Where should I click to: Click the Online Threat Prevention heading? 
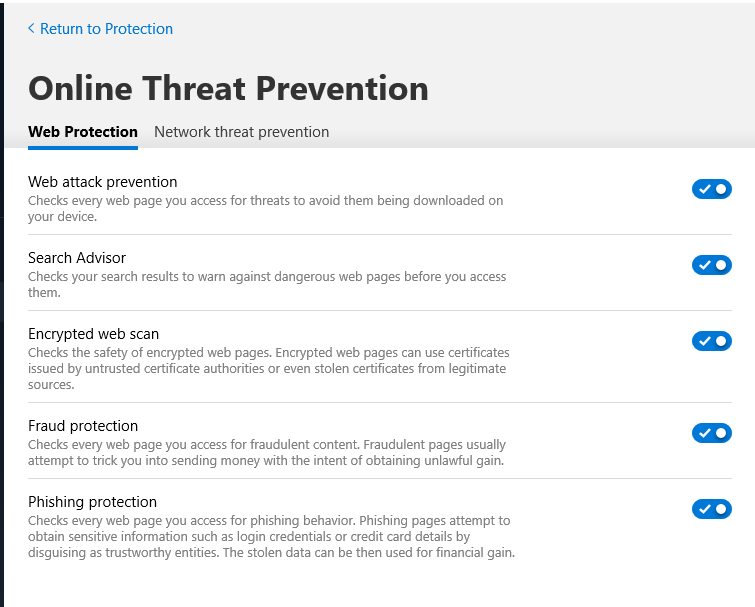coord(228,88)
